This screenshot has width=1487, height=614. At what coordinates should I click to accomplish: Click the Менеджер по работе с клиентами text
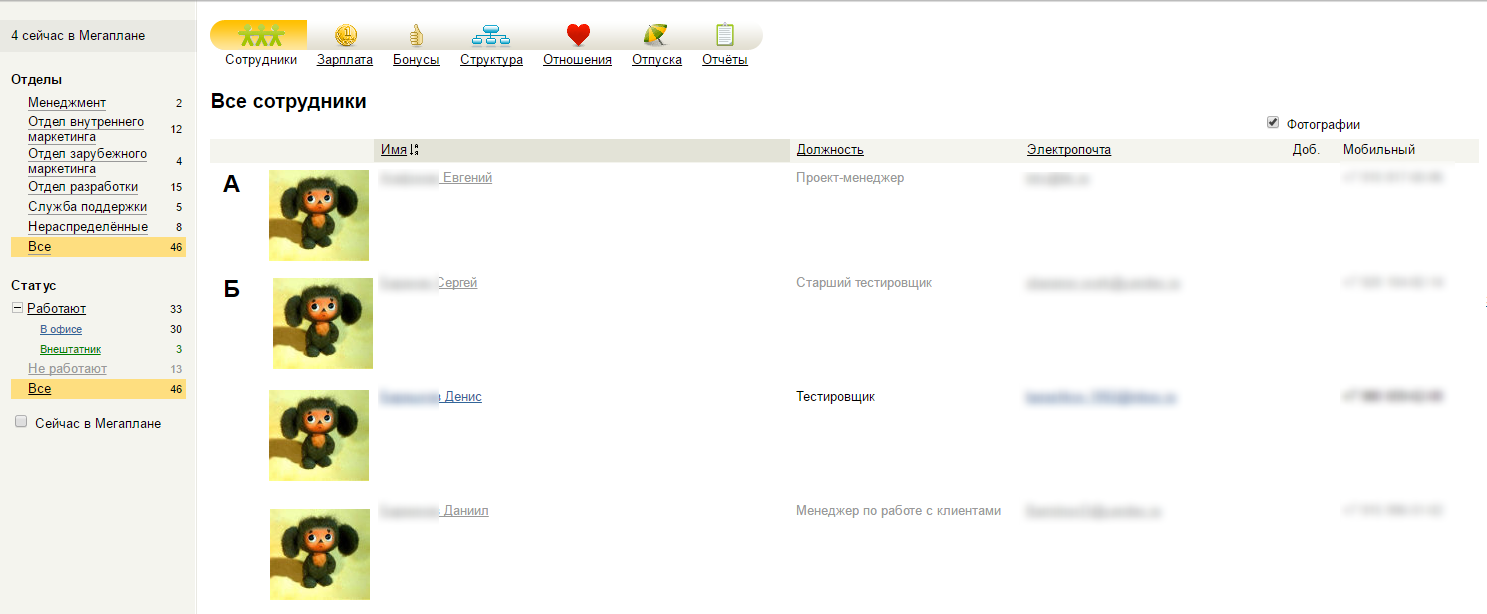pyautogui.click(x=898, y=511)
